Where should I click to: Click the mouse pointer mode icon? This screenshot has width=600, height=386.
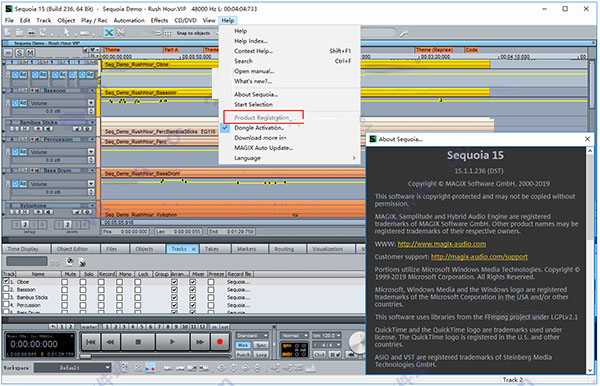click(x=67, y=33)
